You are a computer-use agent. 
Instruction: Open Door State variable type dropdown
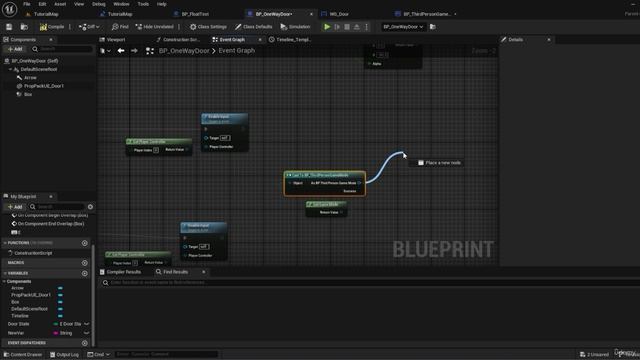coord(87,324)
